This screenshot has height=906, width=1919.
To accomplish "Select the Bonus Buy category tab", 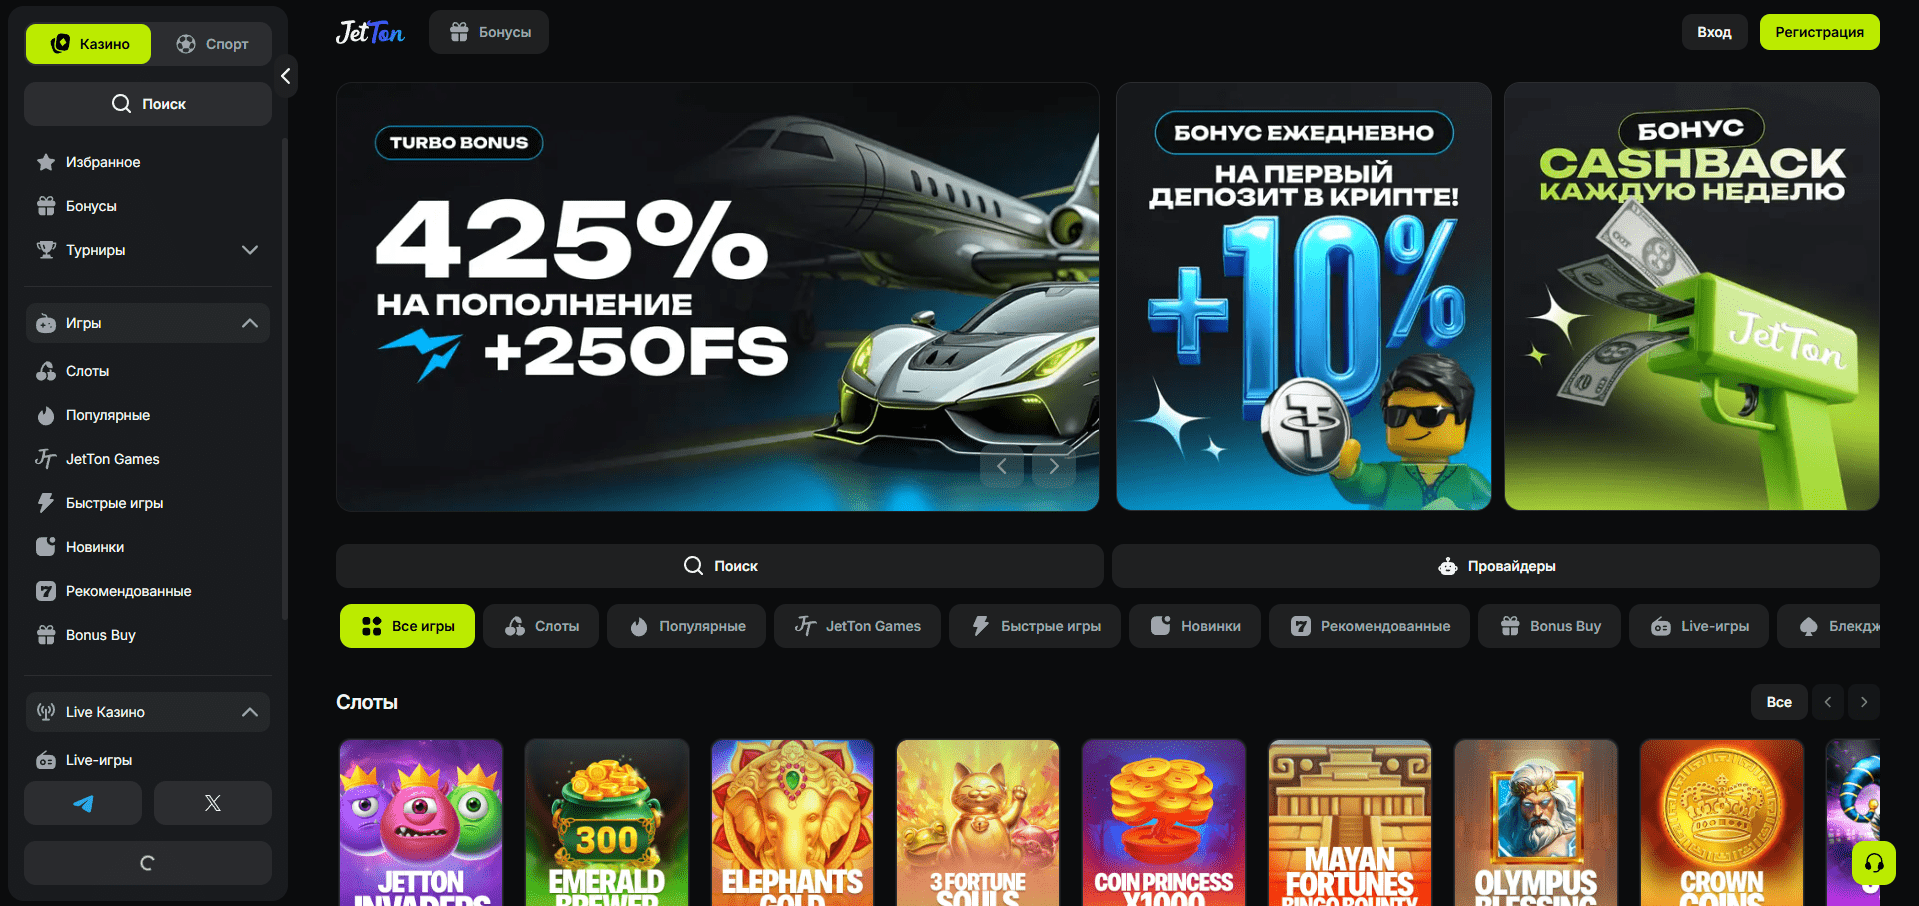I will coord(1549,626).
